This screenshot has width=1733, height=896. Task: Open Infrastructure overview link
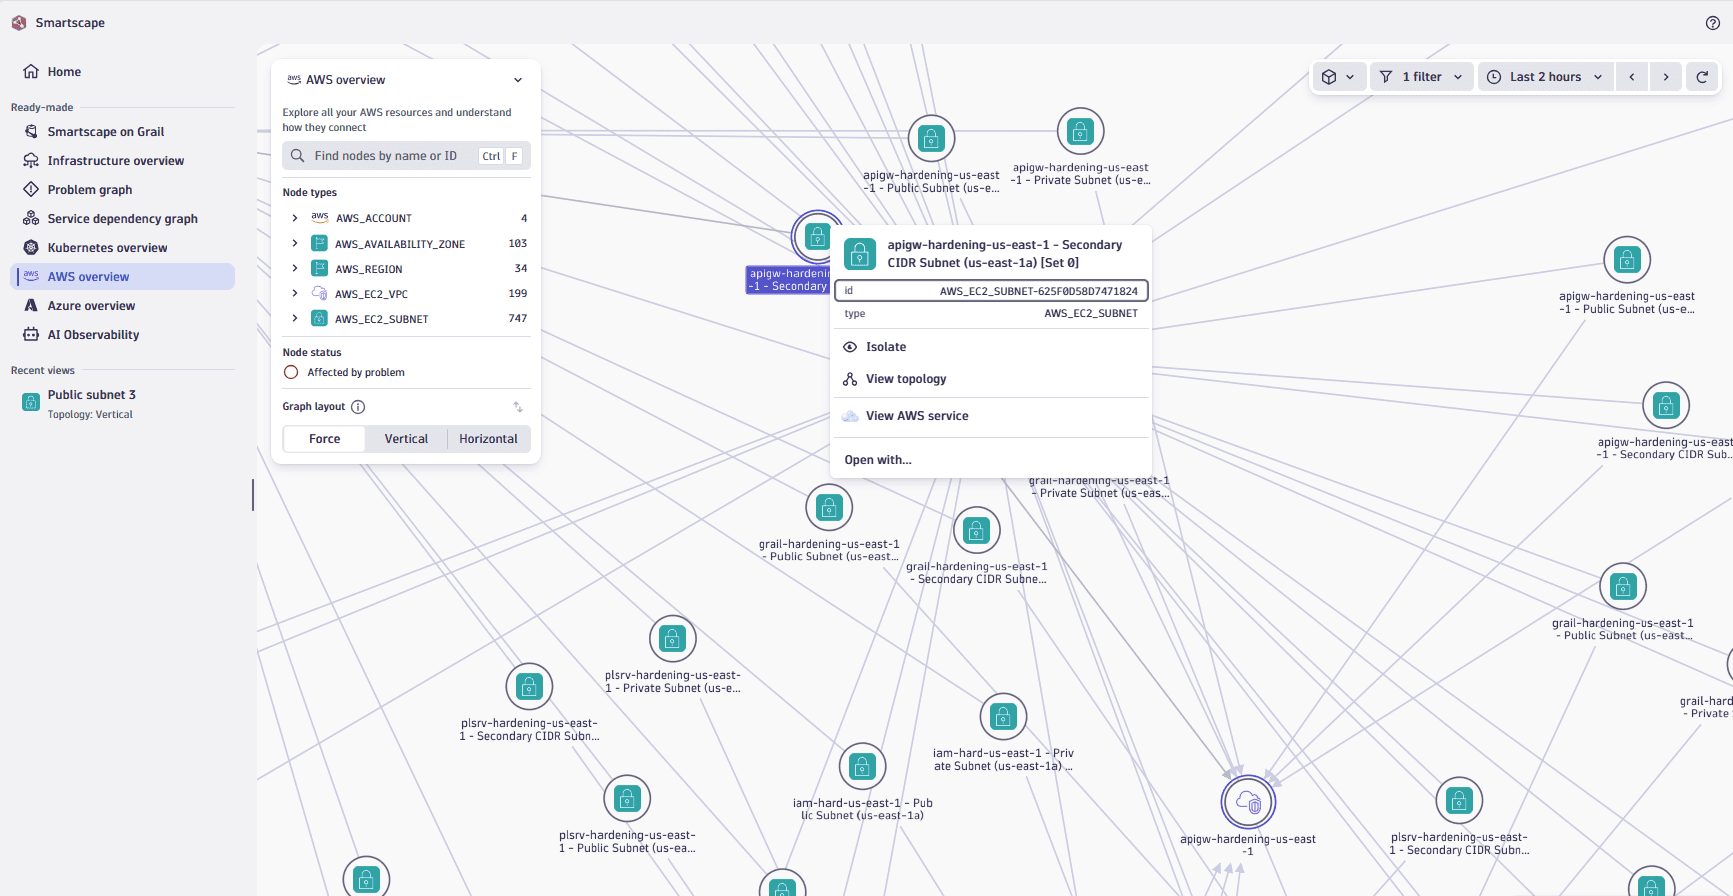123,161
